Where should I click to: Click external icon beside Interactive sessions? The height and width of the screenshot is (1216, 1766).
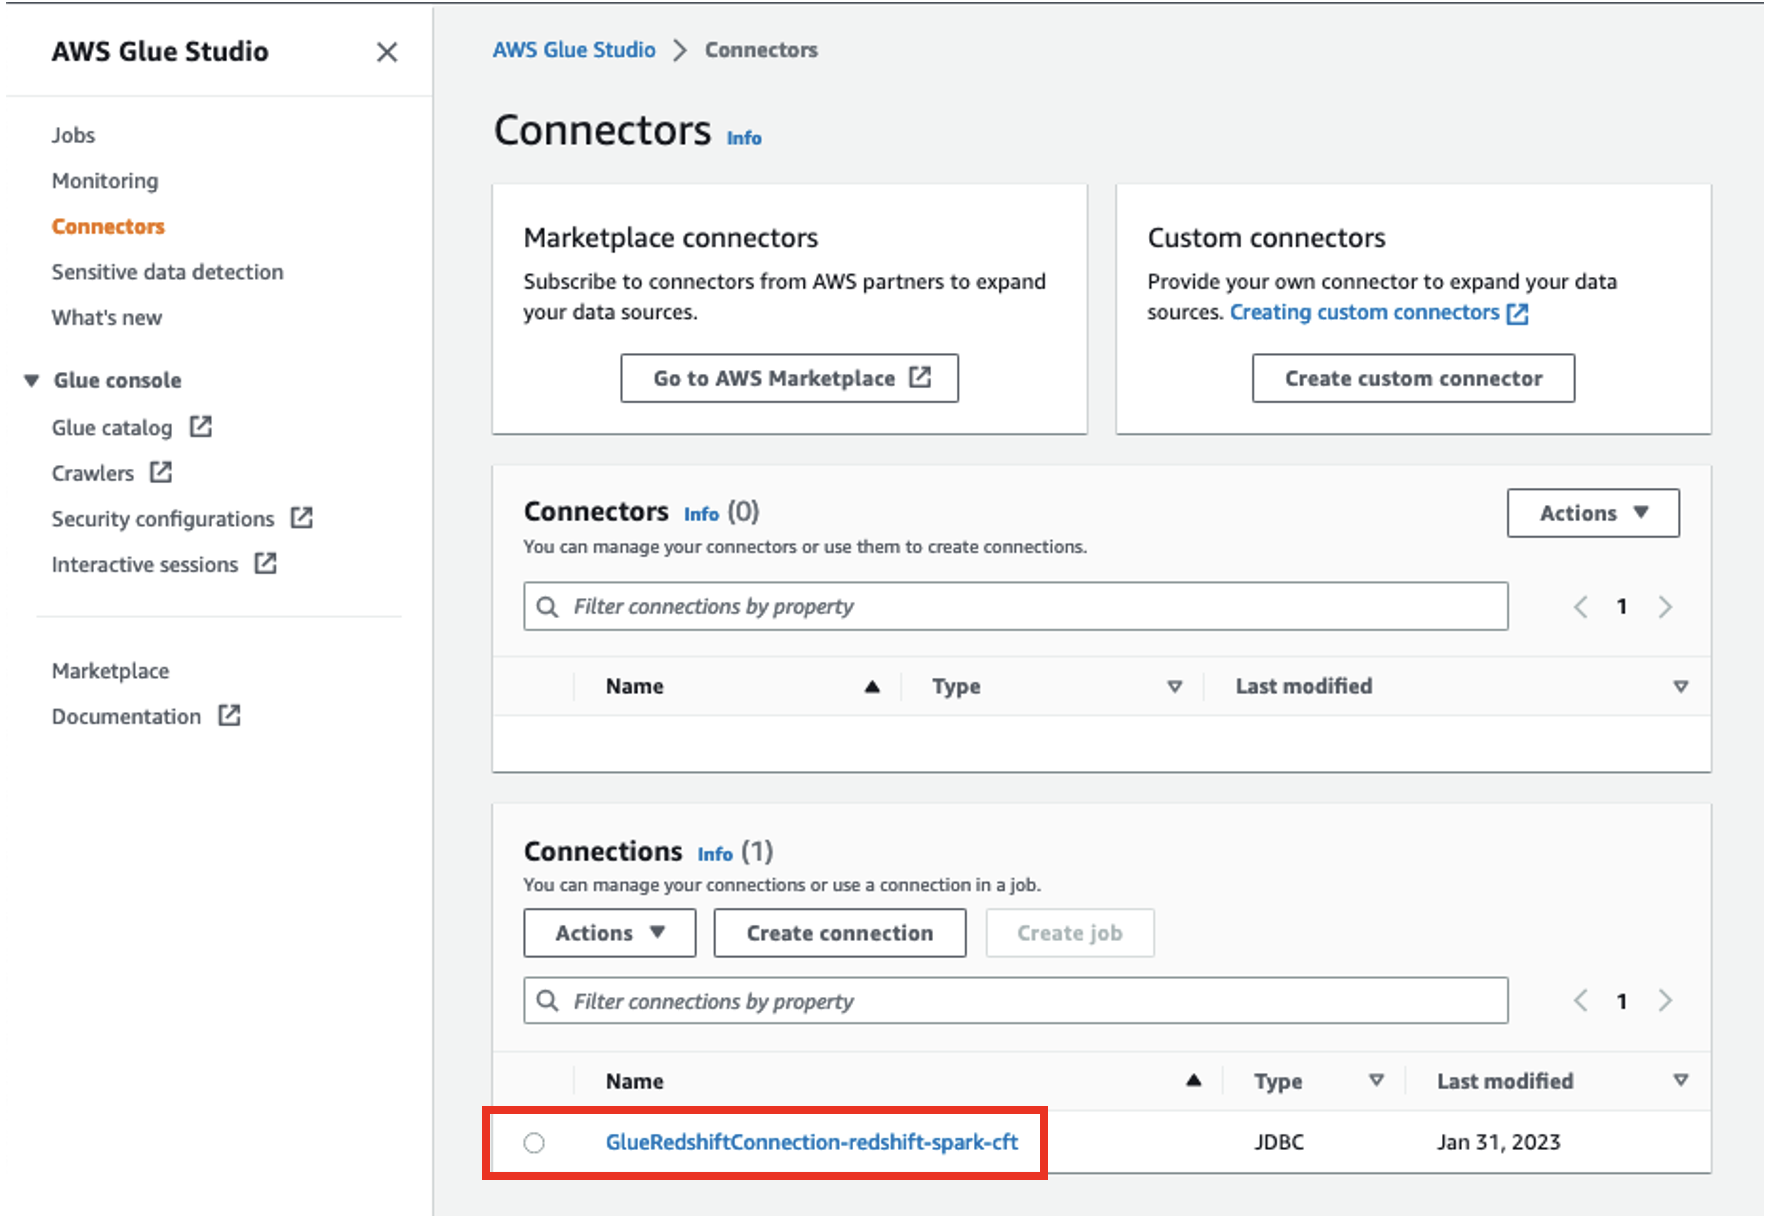(x=265, y=564)
